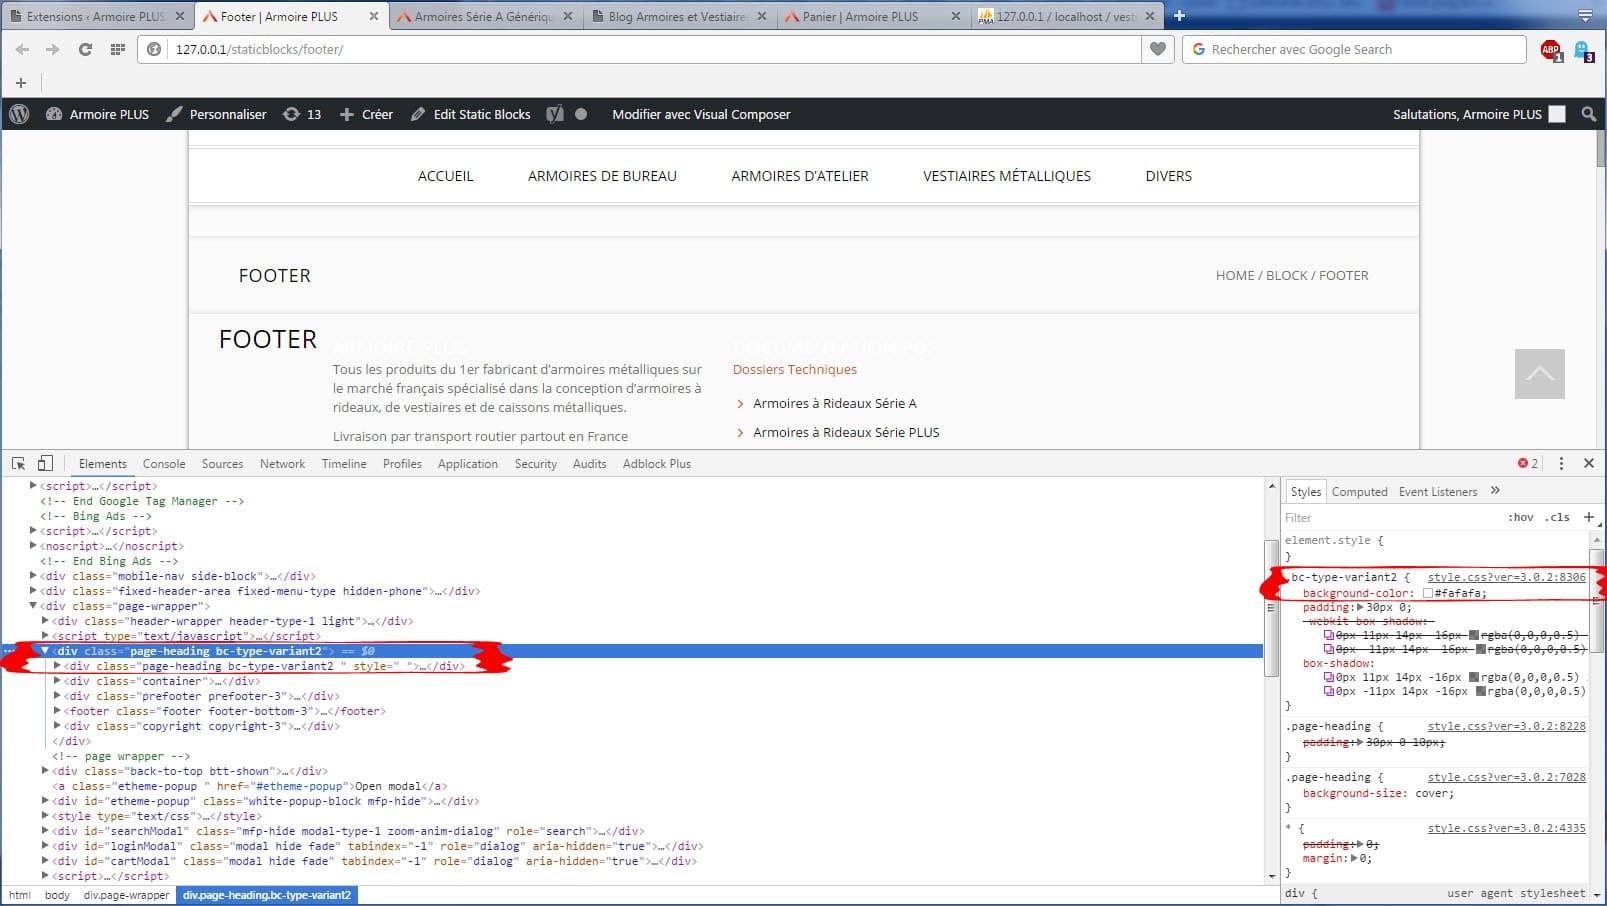Toggle the .cls class editor pane
1607x906 pixels.
point(1557,517)
